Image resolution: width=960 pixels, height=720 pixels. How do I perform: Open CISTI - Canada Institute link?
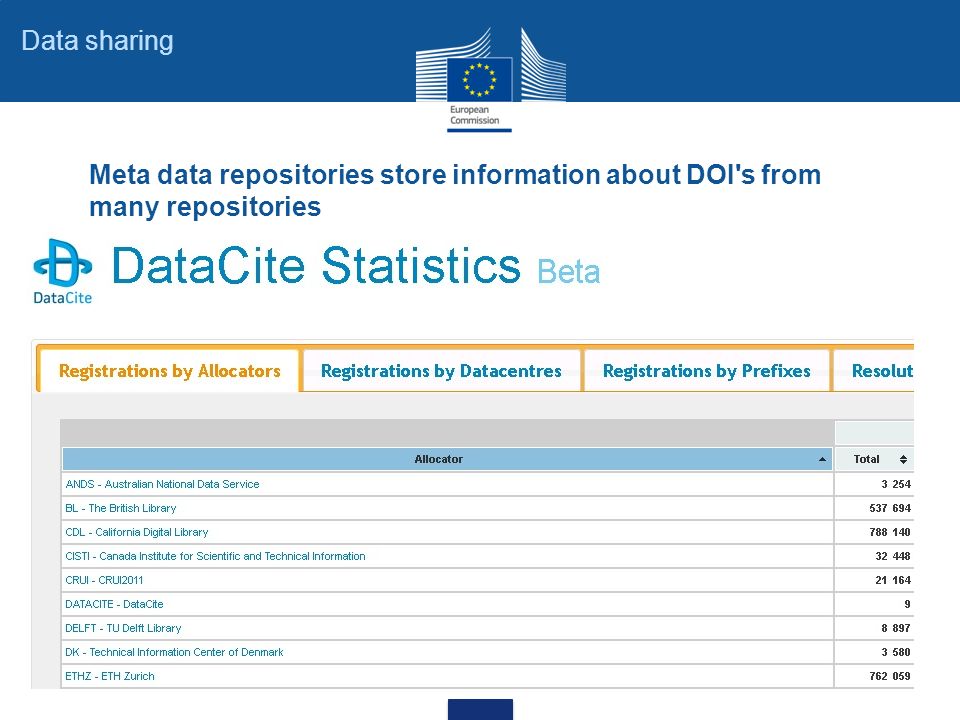pos(216,556)
